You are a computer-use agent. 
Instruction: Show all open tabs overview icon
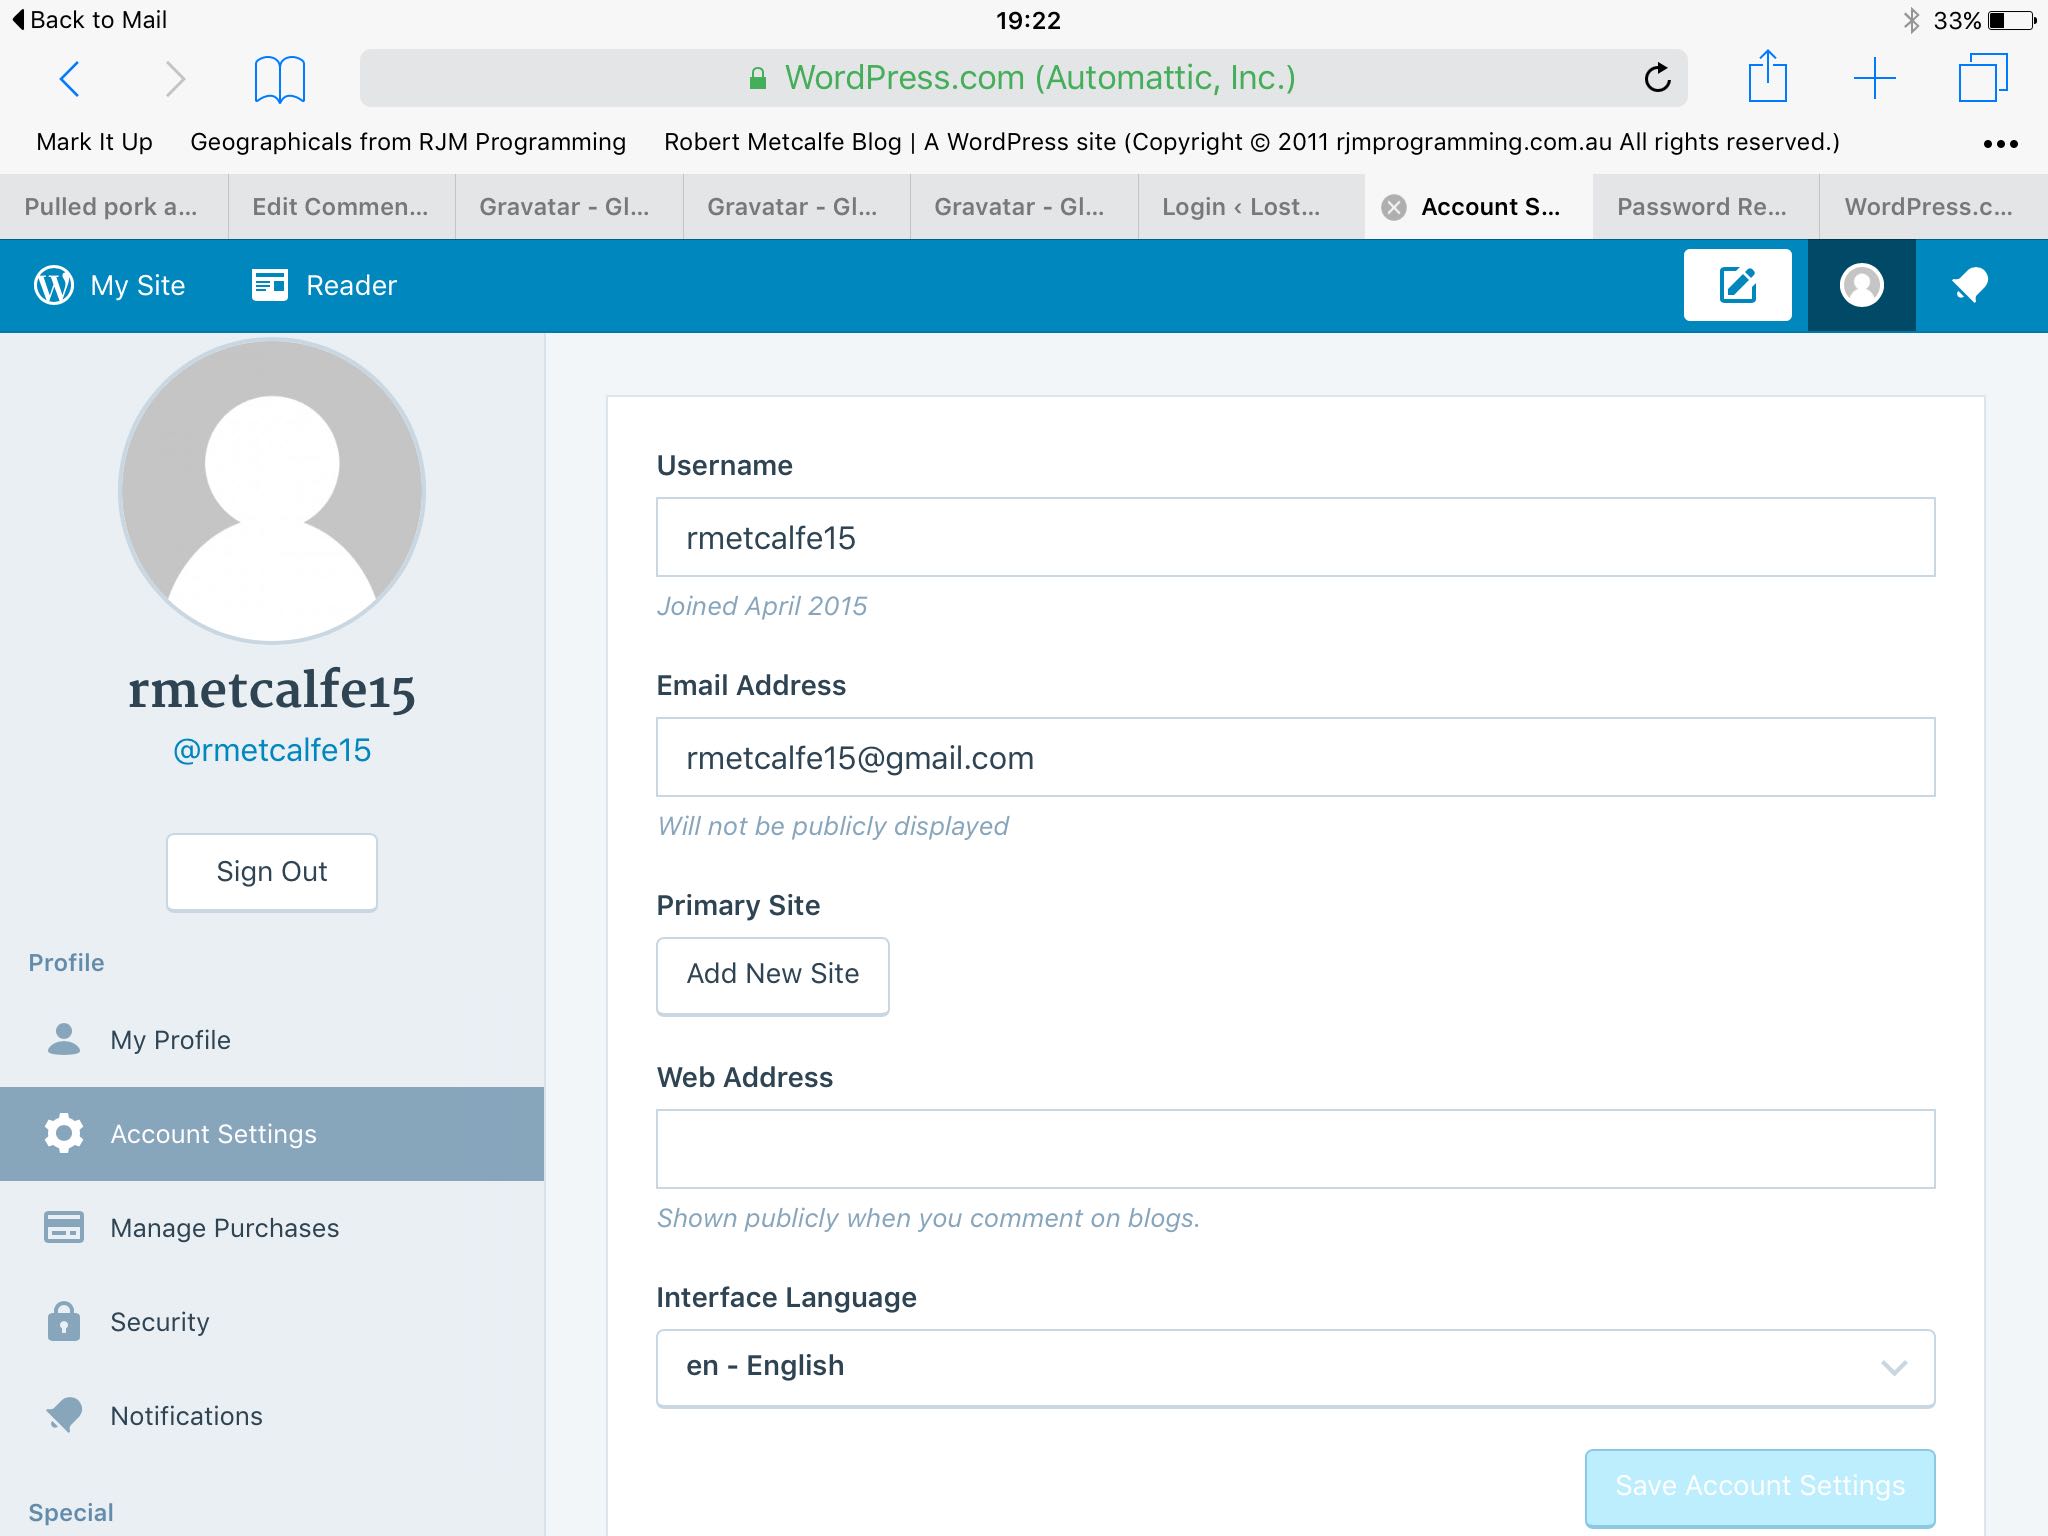[1982, 78]
